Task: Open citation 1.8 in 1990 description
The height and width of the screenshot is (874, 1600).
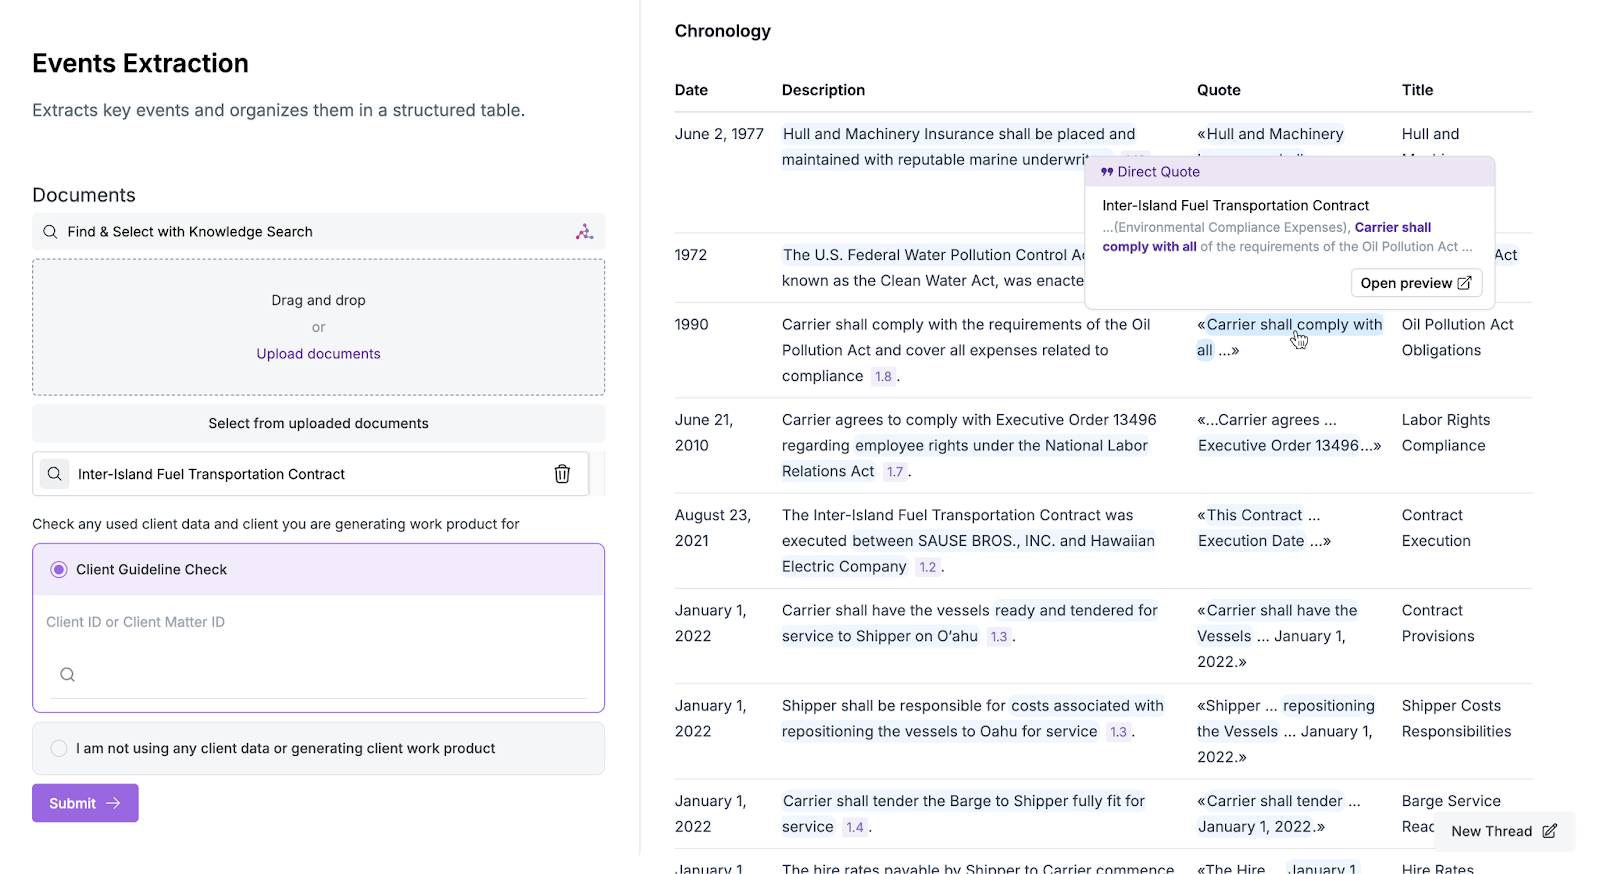Action: pos(883,377)
